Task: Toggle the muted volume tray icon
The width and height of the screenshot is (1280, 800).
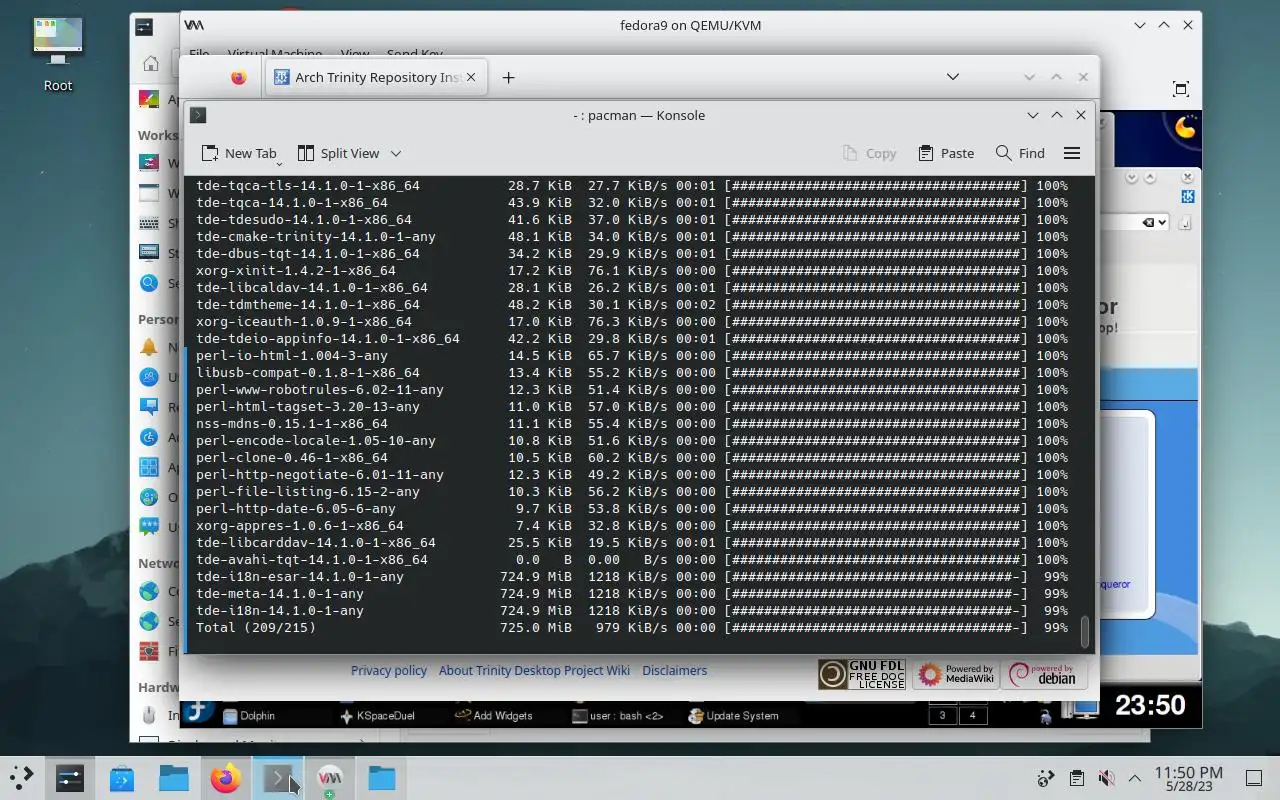Action: coord(1106,778)
